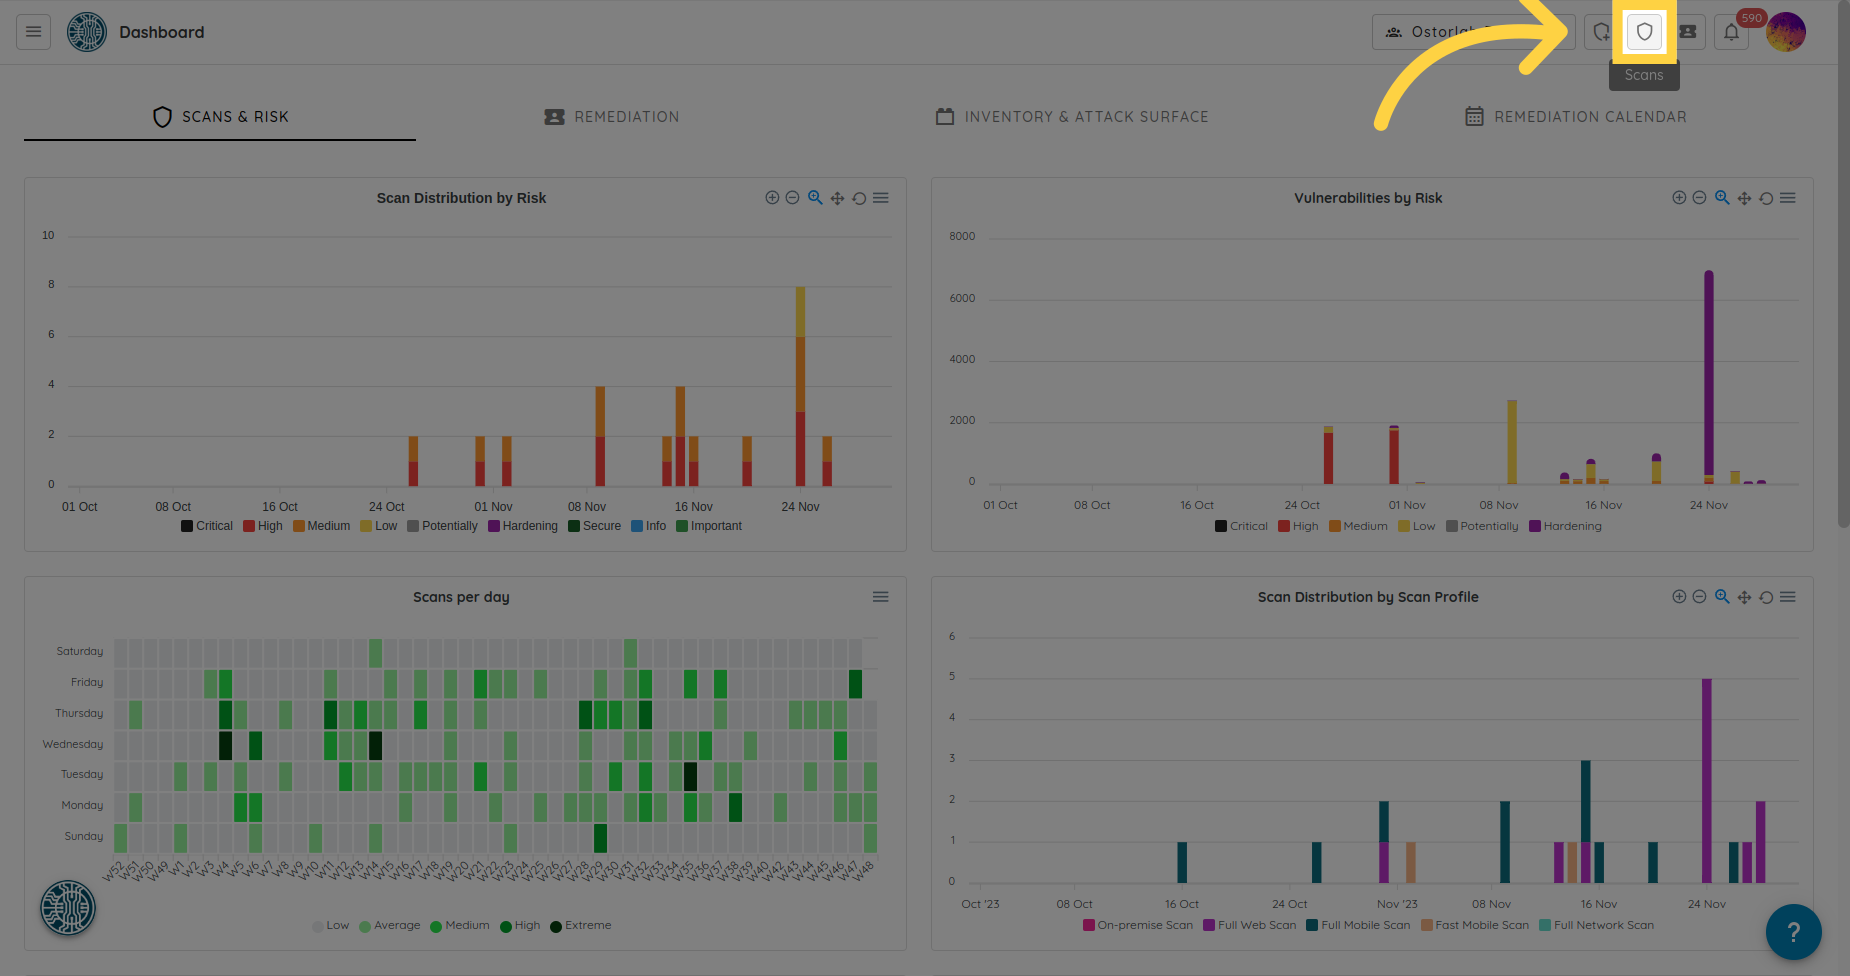Click the user avatar in the header
The image size is (1850, 976).
pos(1785,32)
